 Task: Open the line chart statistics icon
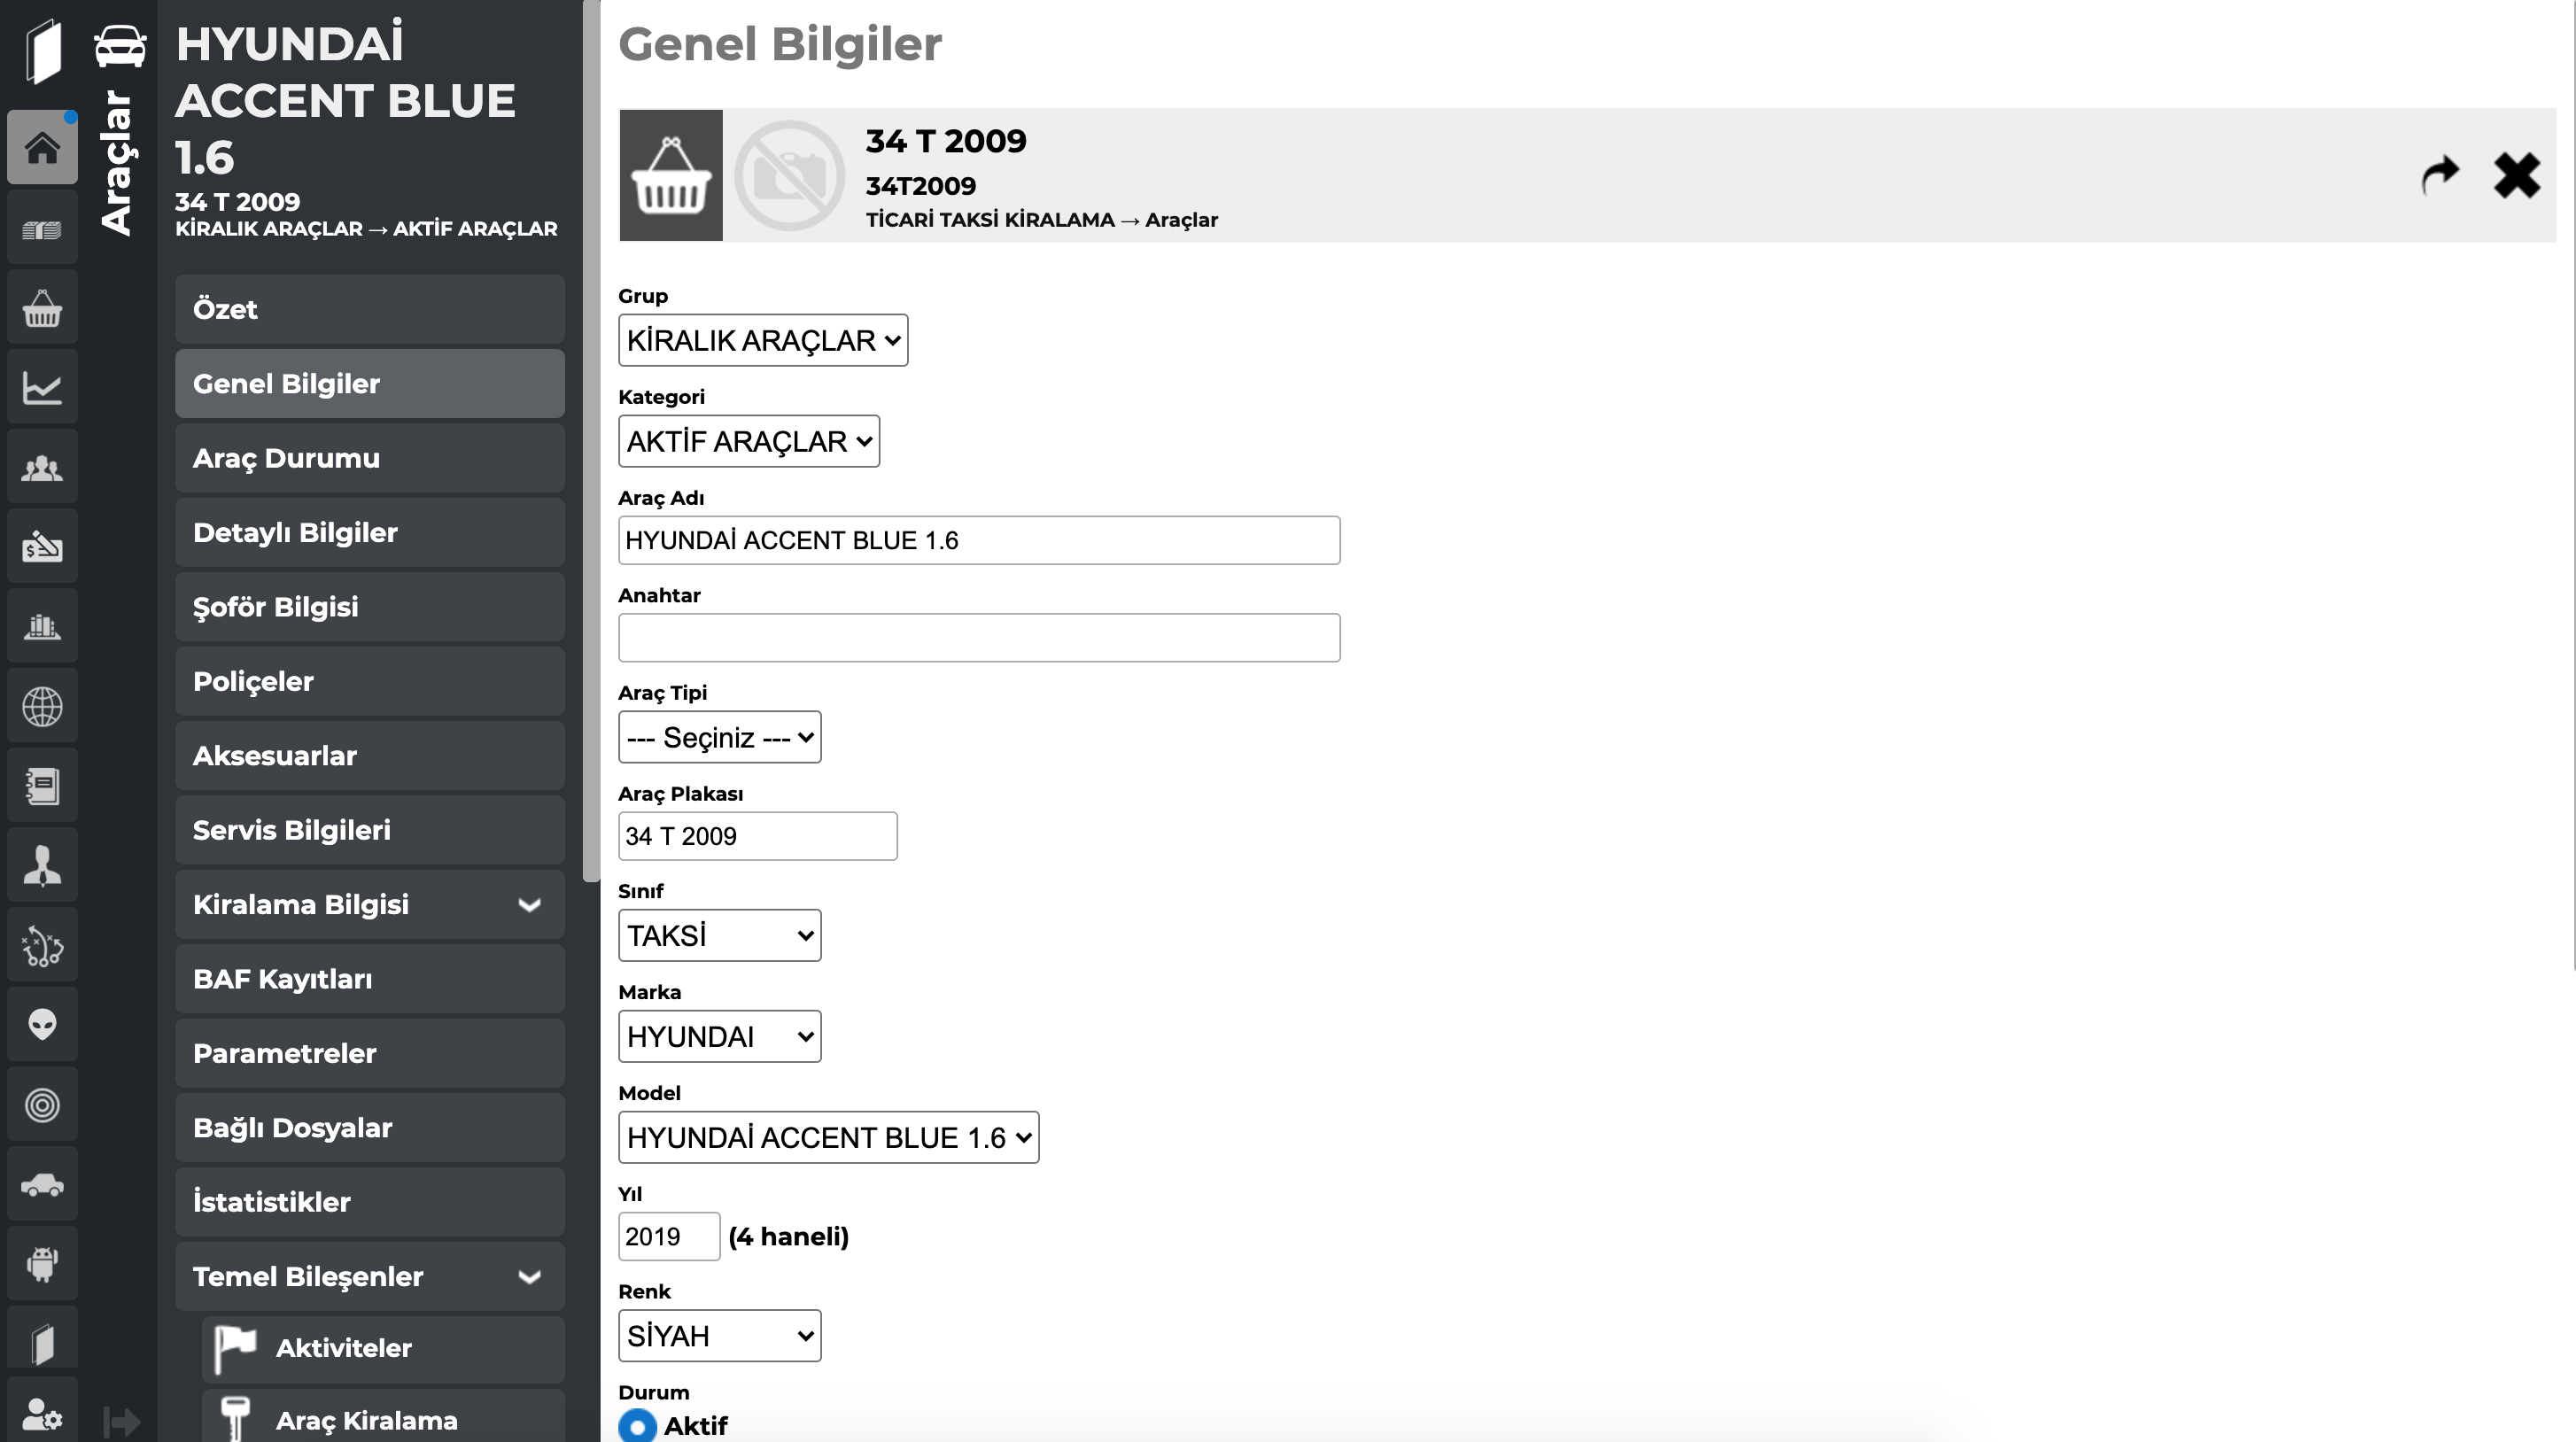pyautogui.click(x=42, y=388)
